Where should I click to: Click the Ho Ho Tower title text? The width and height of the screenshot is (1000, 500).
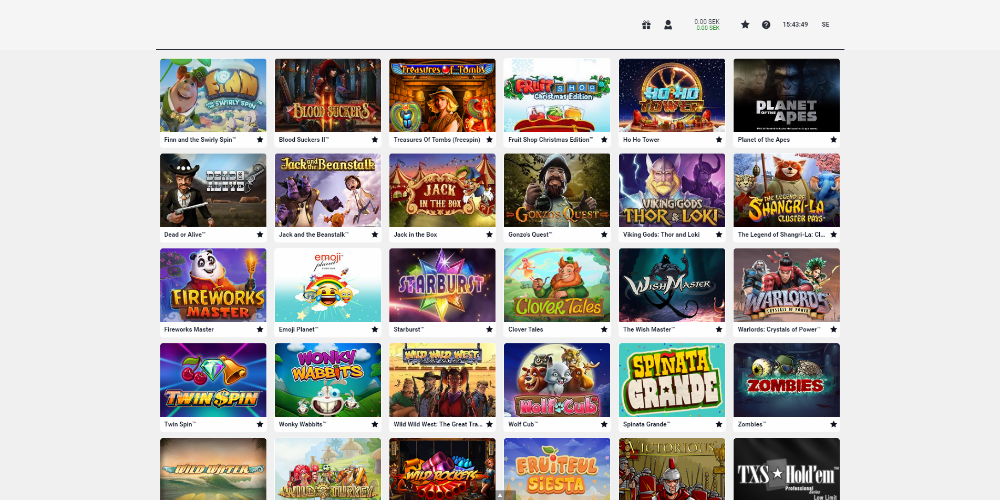[641, 140]
